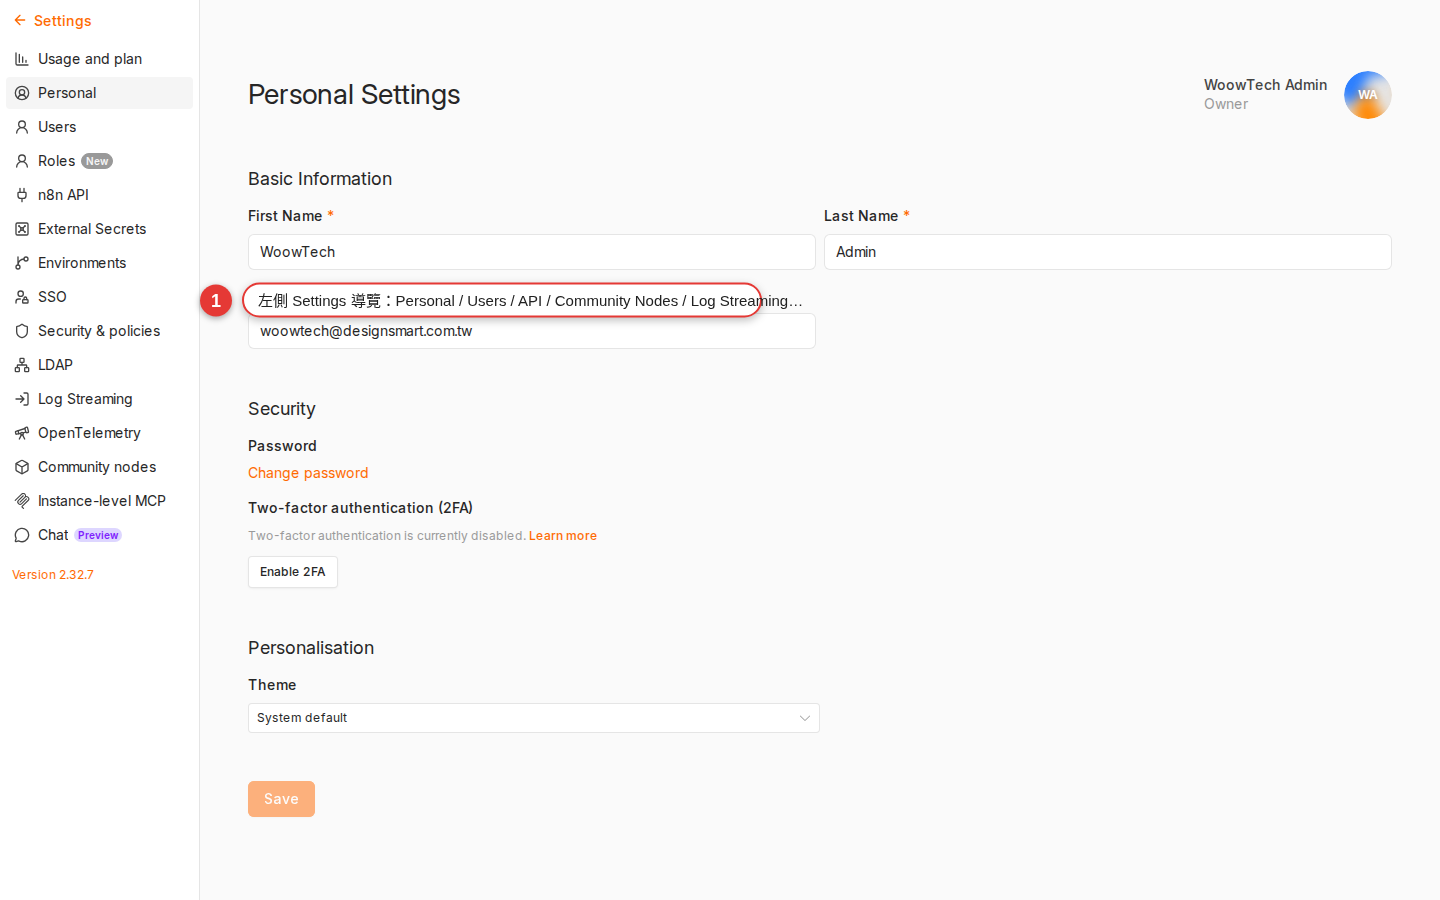Image resolution: width=1440 pixels, height=900 pixels.
Task: Click Version 2.32.7 link
Action: pos(53,575)
